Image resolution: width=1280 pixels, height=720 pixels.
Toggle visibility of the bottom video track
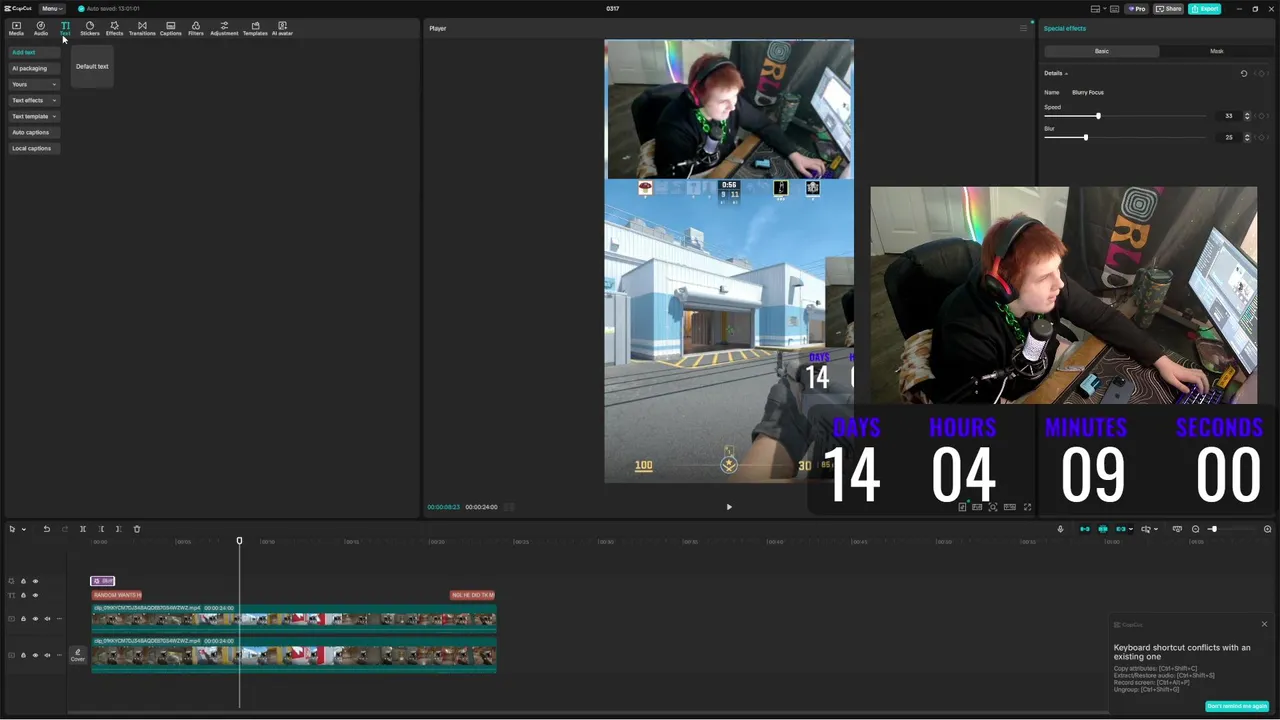35,655
